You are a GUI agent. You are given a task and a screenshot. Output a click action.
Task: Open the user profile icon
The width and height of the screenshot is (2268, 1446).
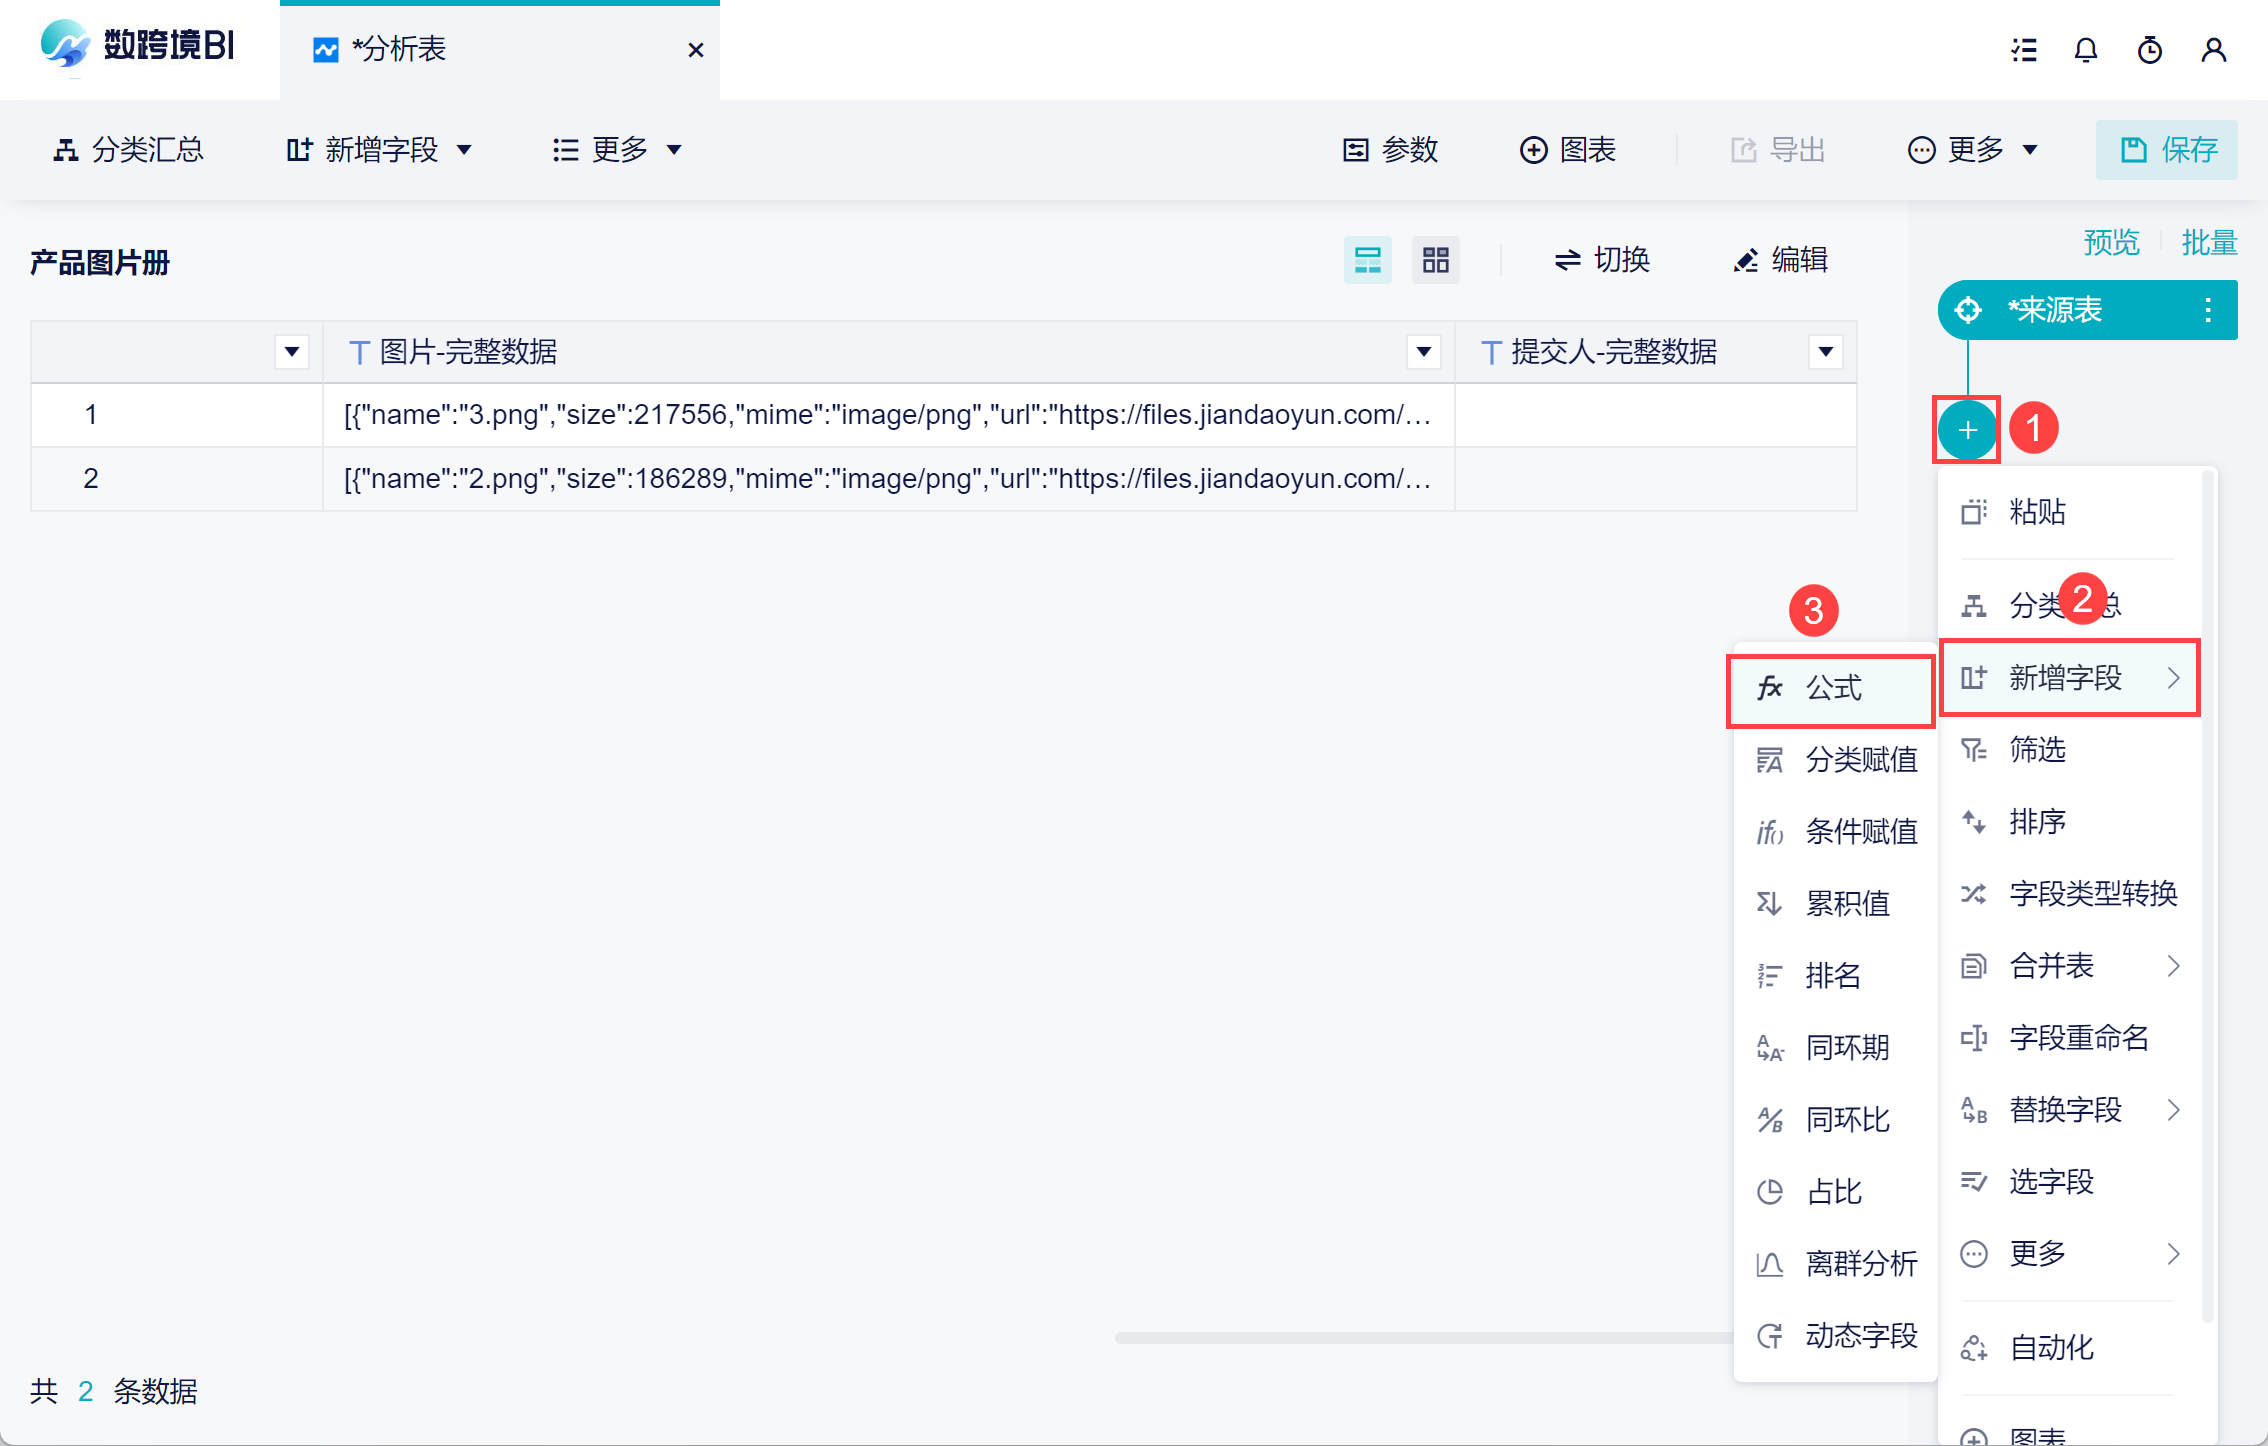click(2213, 50)
